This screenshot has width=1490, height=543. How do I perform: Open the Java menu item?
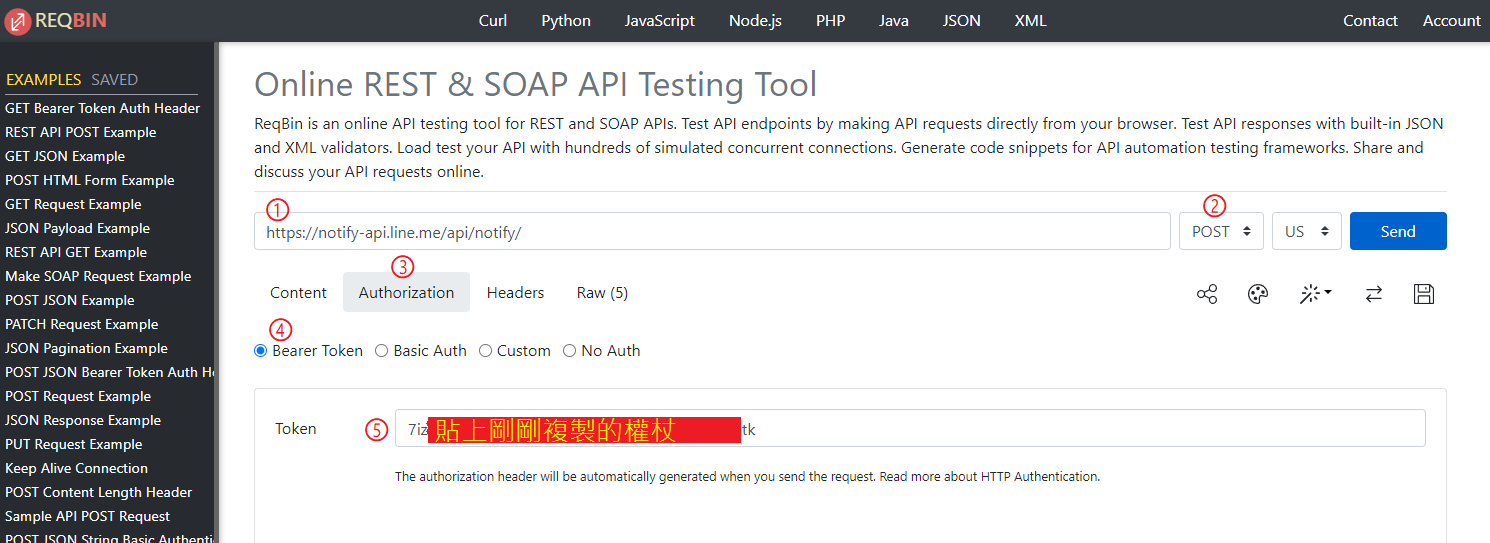click(x=894, y=20)
